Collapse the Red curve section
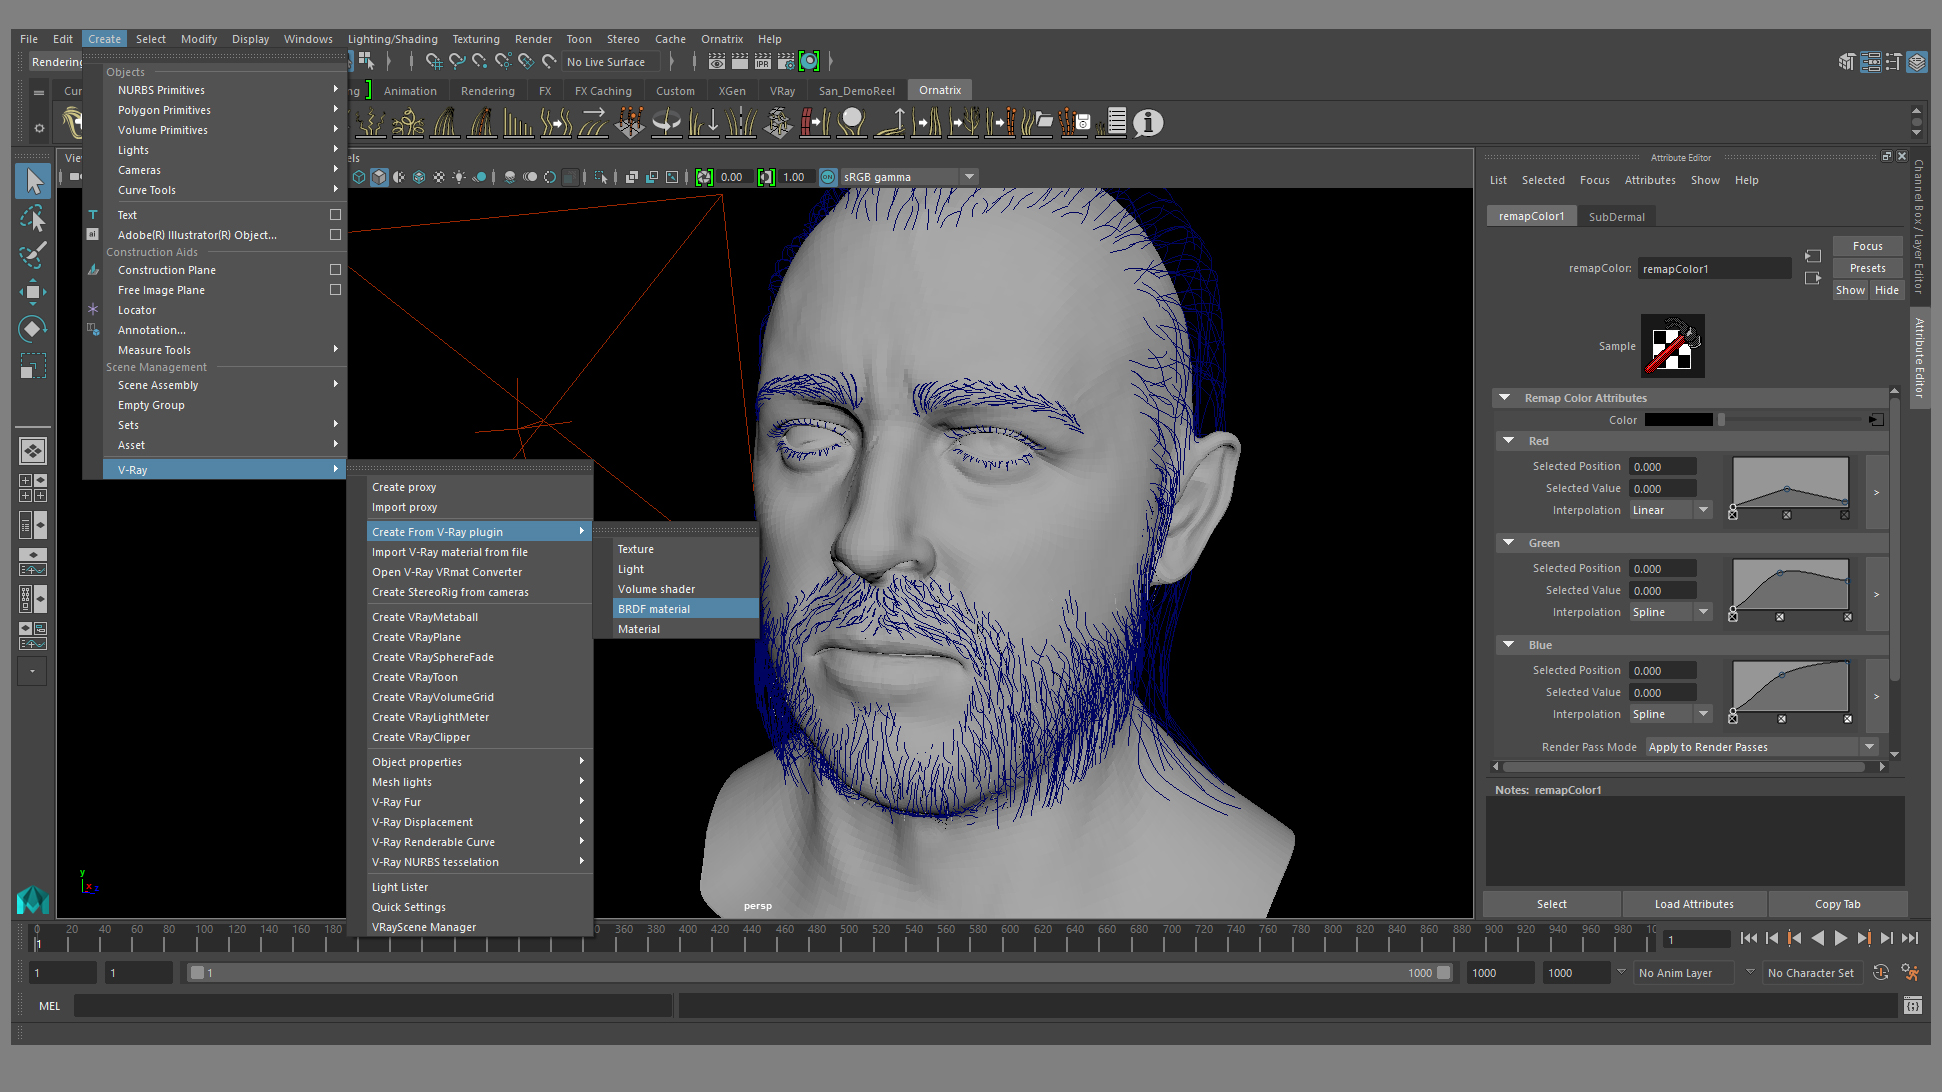 pos(1509,440)
